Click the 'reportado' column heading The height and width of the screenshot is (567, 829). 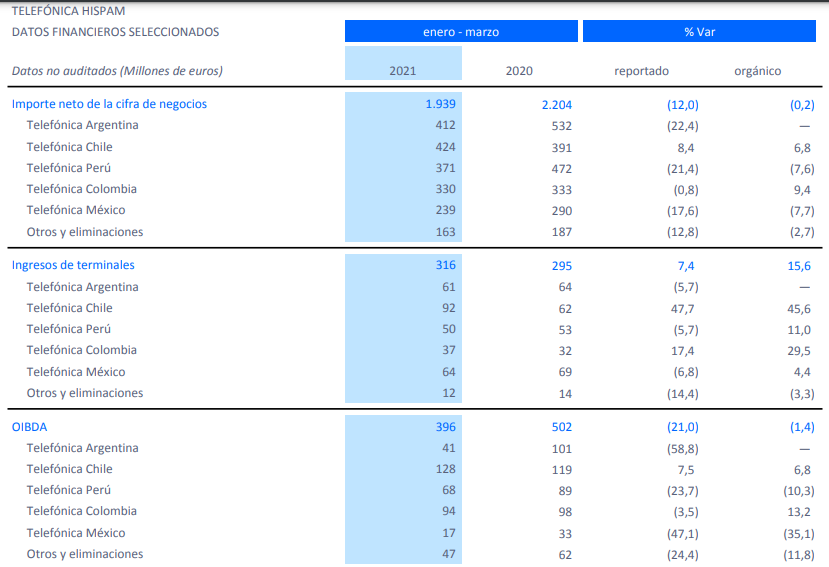[641, 71]
